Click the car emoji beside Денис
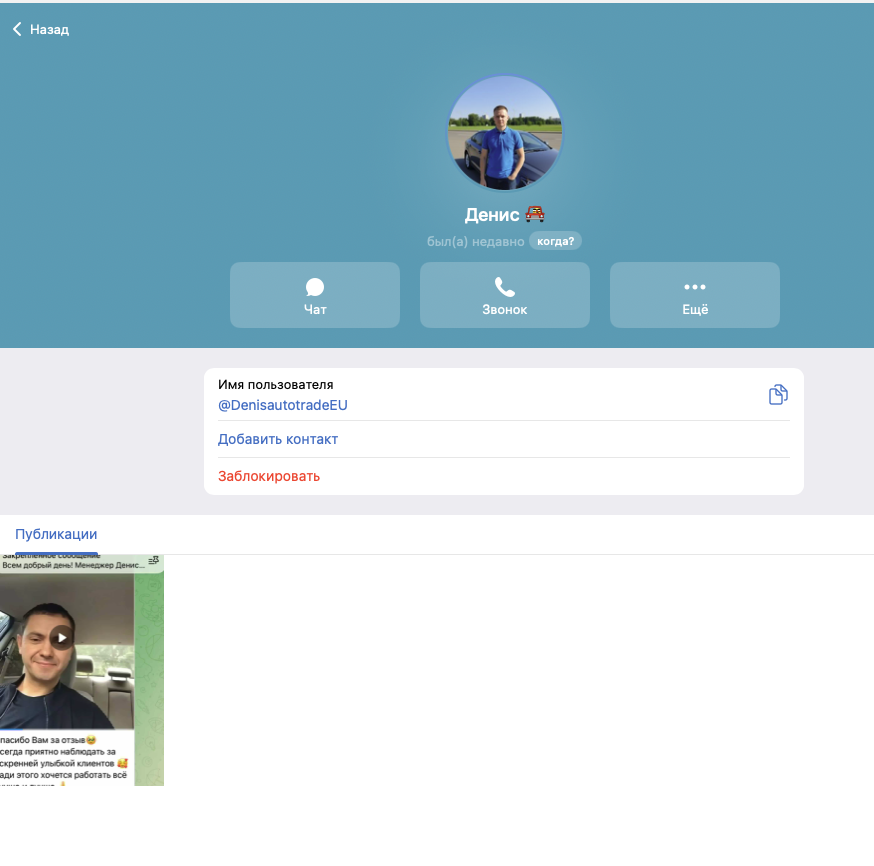The height and width of the screenshot is (866, 874). click(x=535, y=214)
